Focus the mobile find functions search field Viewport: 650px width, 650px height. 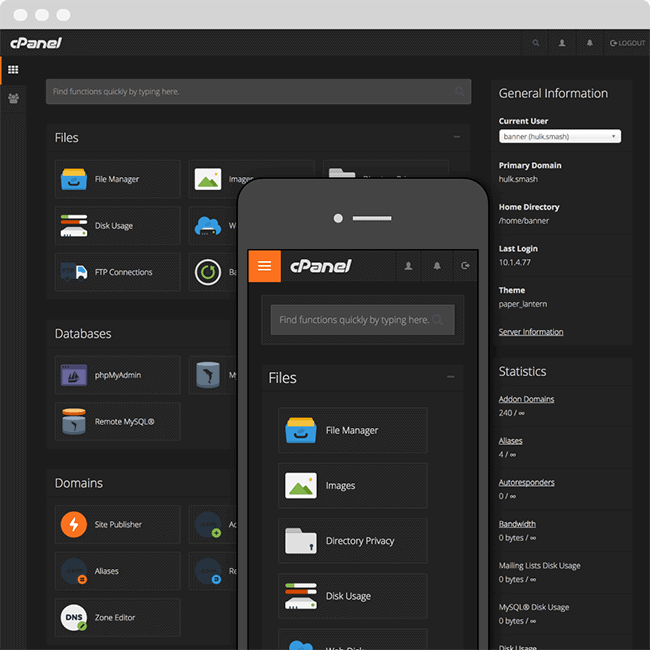(x=362, y=320)
